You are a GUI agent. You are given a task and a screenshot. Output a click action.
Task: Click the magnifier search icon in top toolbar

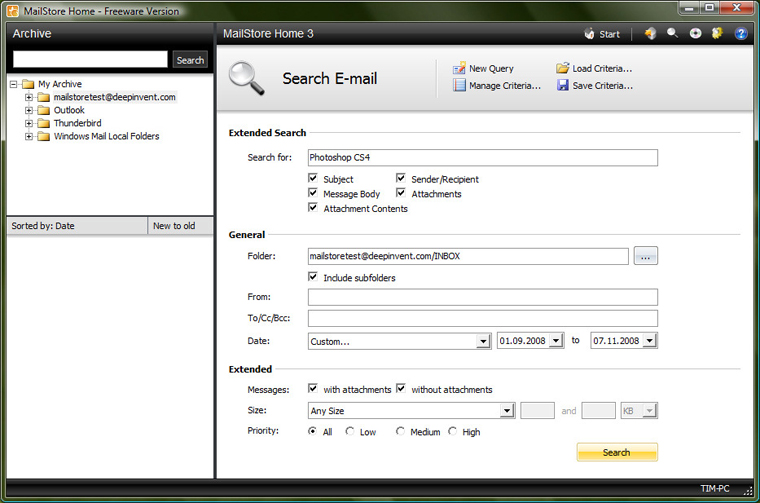pyautogui.click(x=672, y=33)
